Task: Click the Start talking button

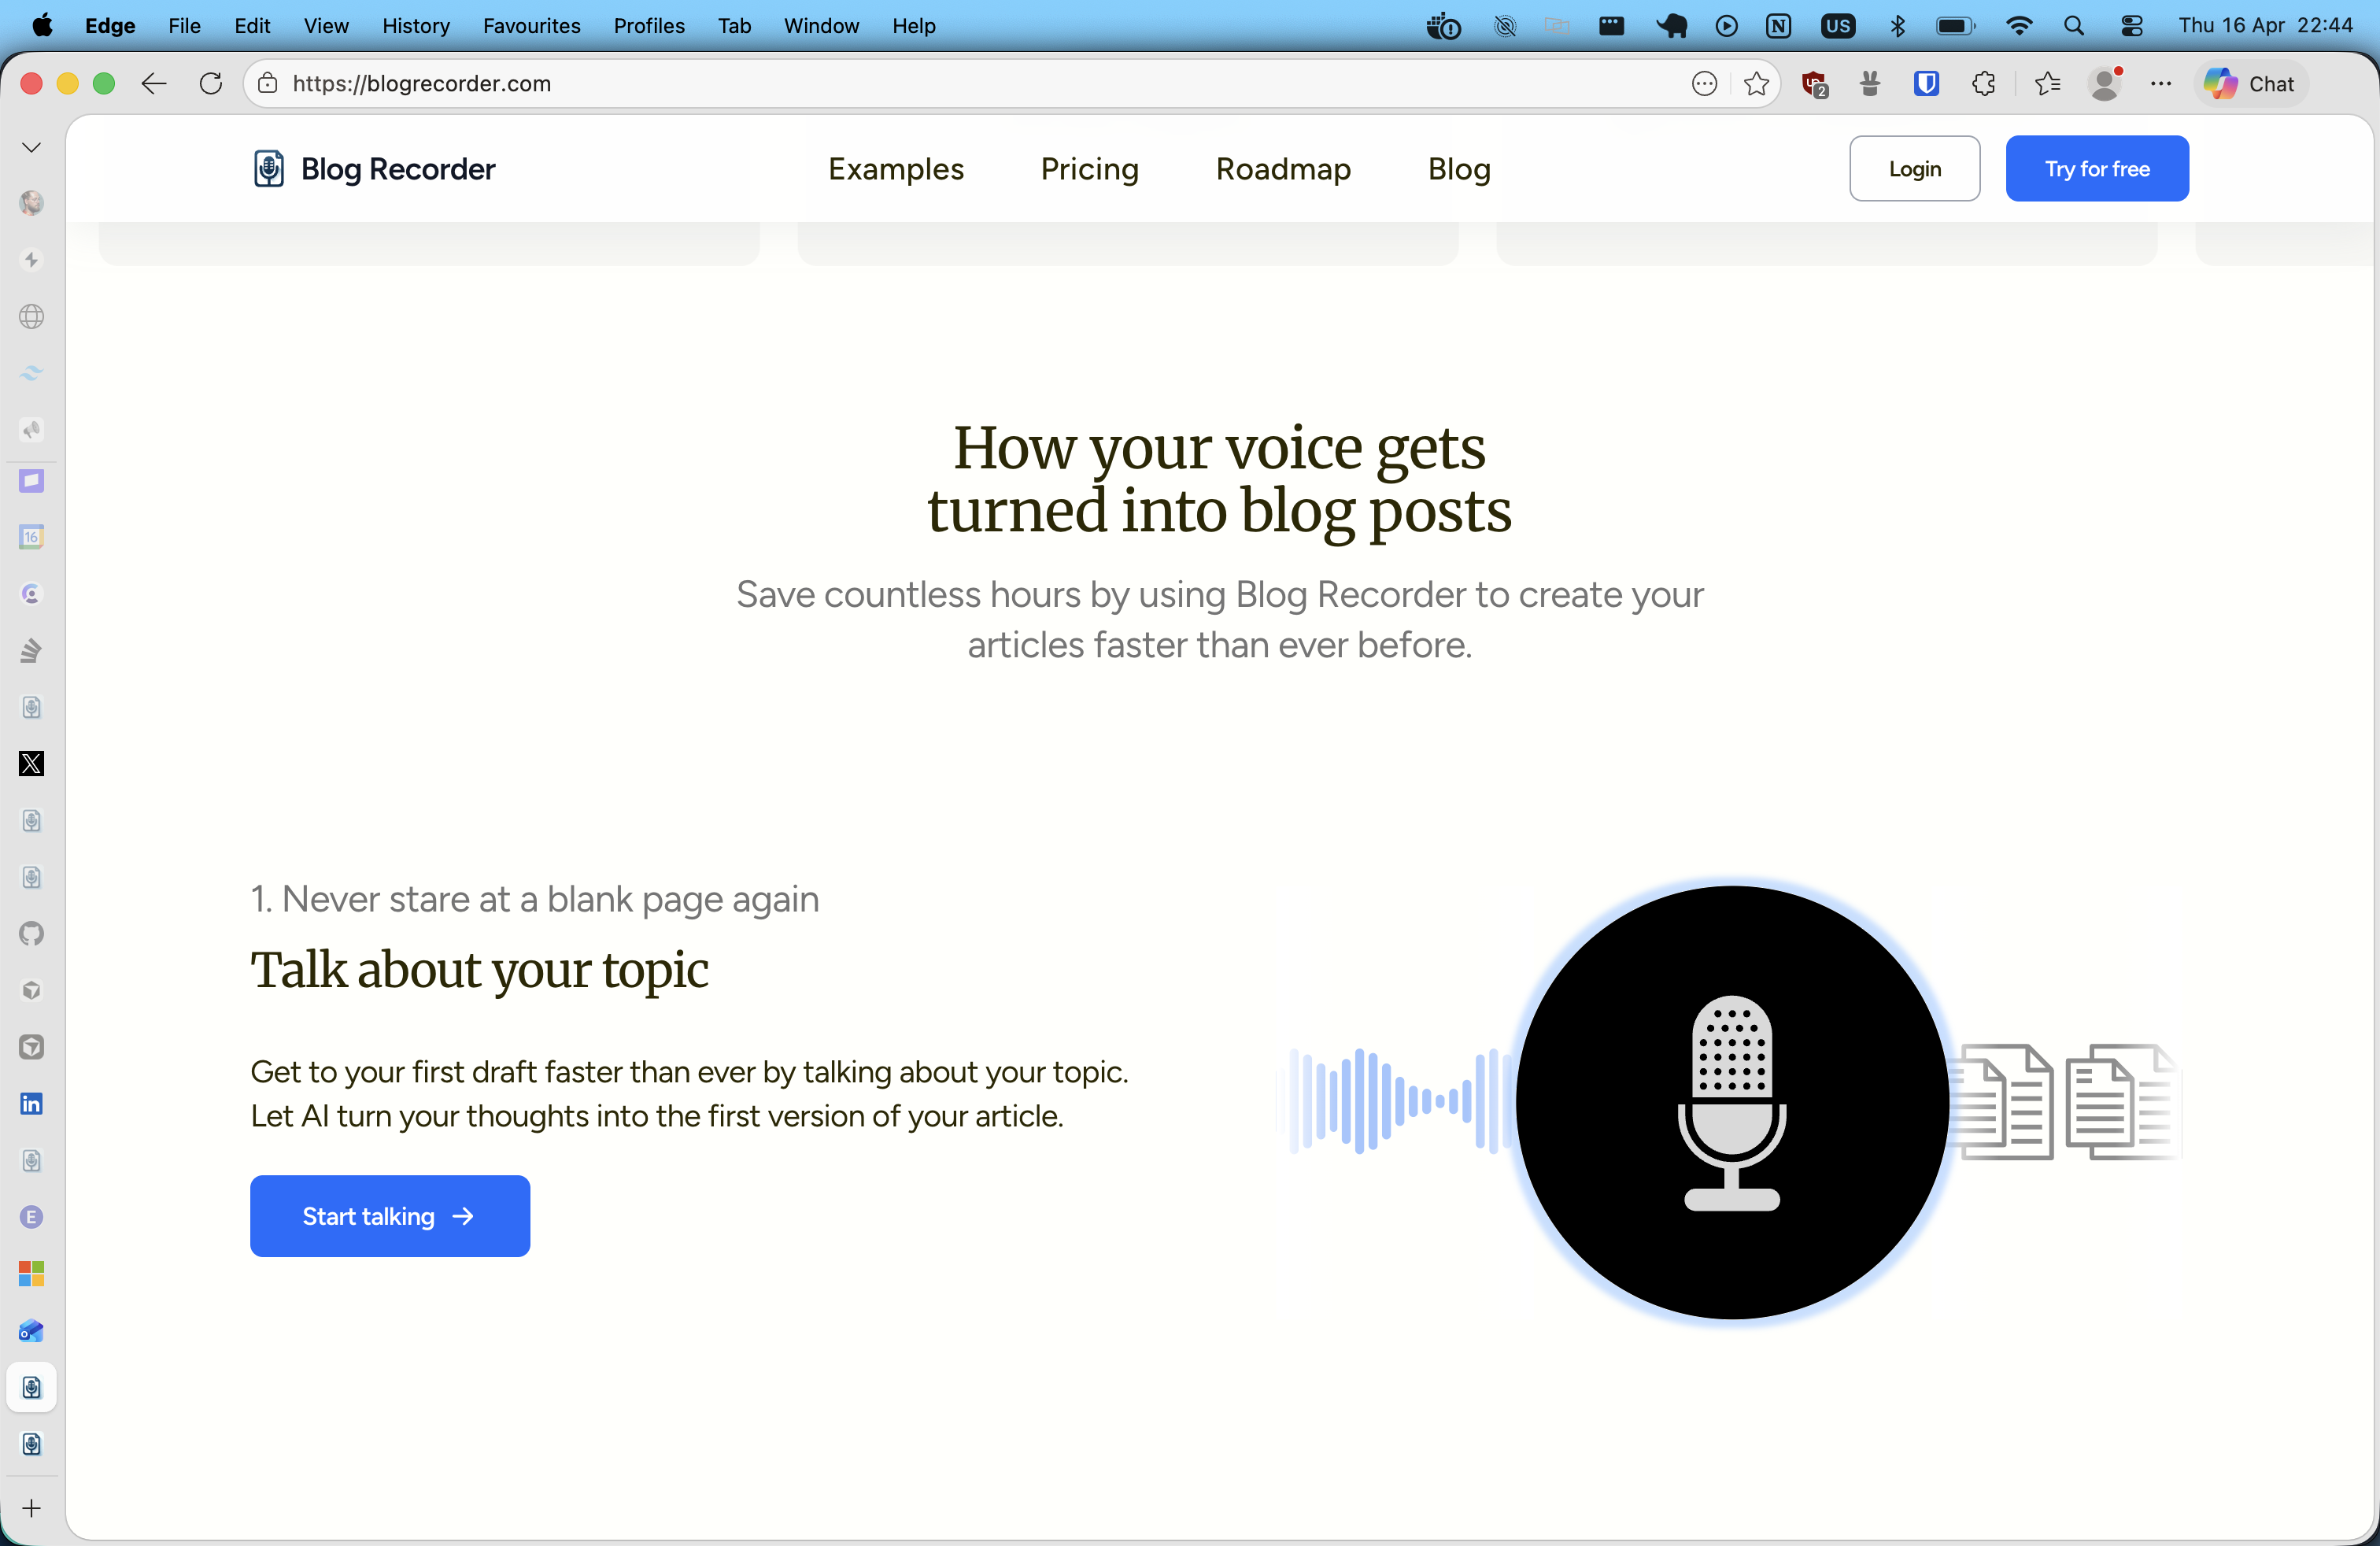Action: tap(389, 1215)
